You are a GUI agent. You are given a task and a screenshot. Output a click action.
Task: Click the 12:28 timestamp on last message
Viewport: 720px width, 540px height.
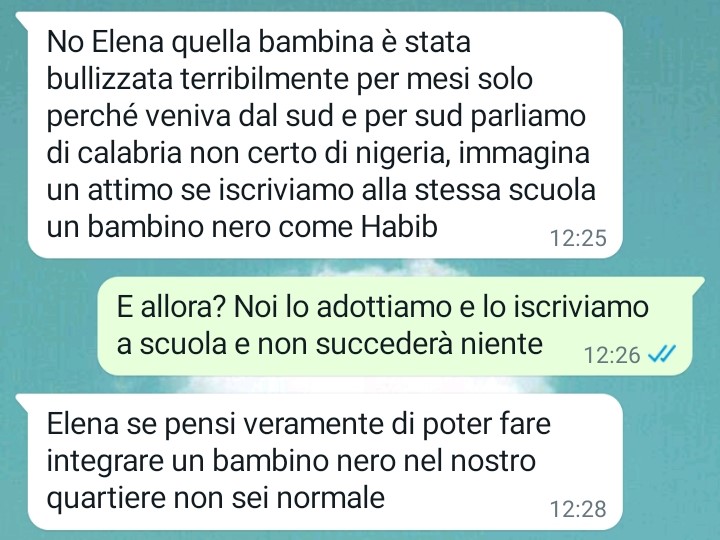578,509
